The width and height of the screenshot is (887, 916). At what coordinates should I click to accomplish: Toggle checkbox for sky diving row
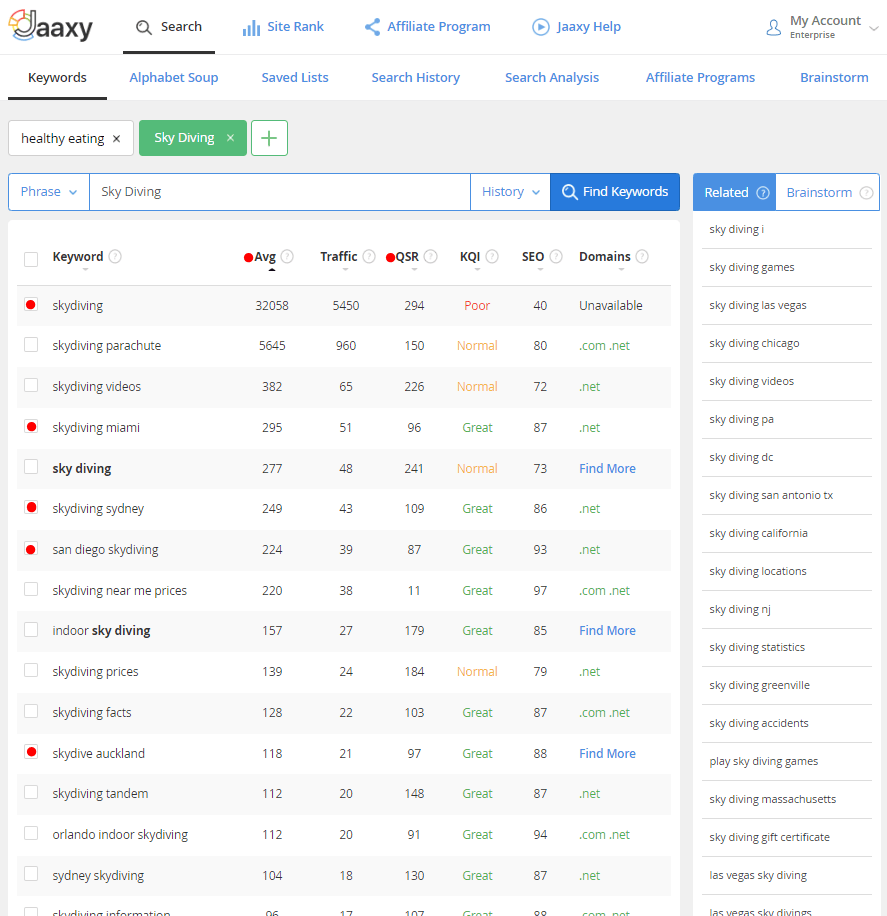(31, 467)
